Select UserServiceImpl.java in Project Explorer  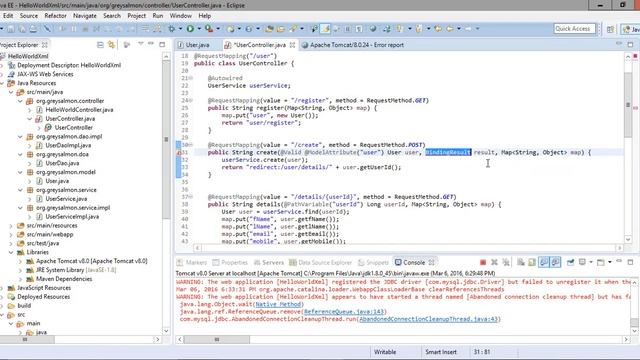72,216
